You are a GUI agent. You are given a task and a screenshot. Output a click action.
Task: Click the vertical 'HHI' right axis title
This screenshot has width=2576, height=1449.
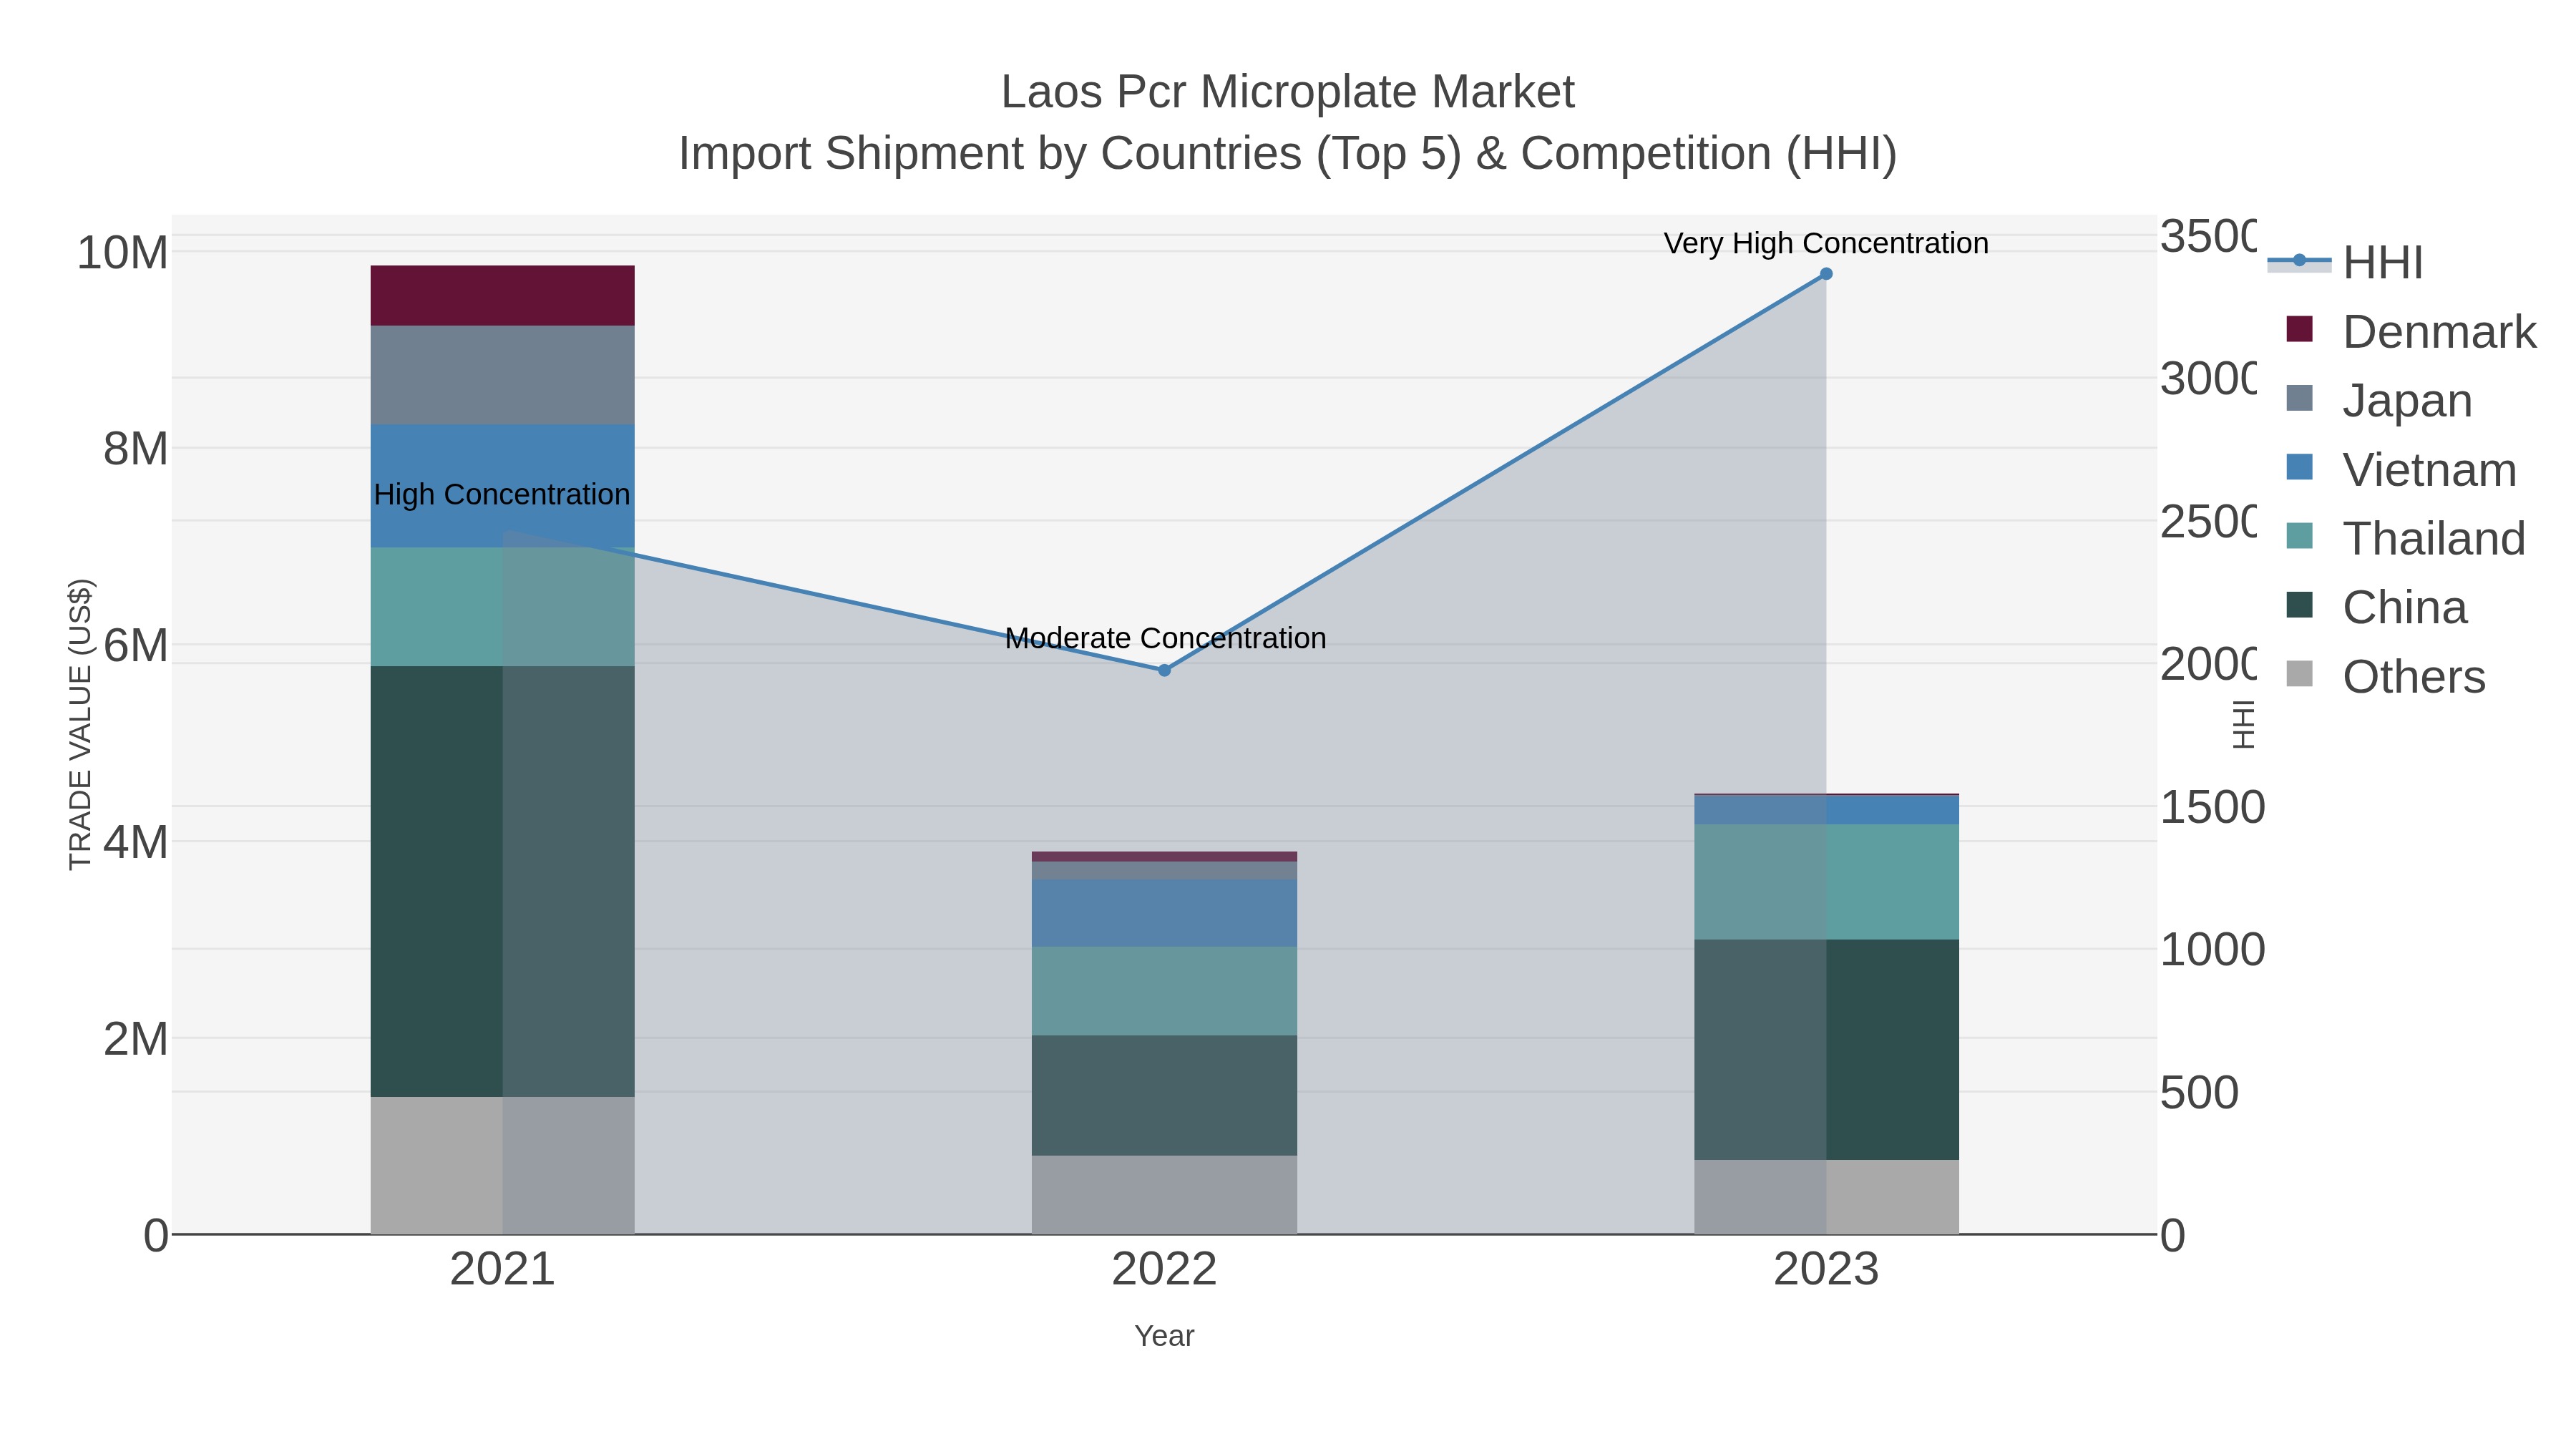click(x=2245, y=724)
